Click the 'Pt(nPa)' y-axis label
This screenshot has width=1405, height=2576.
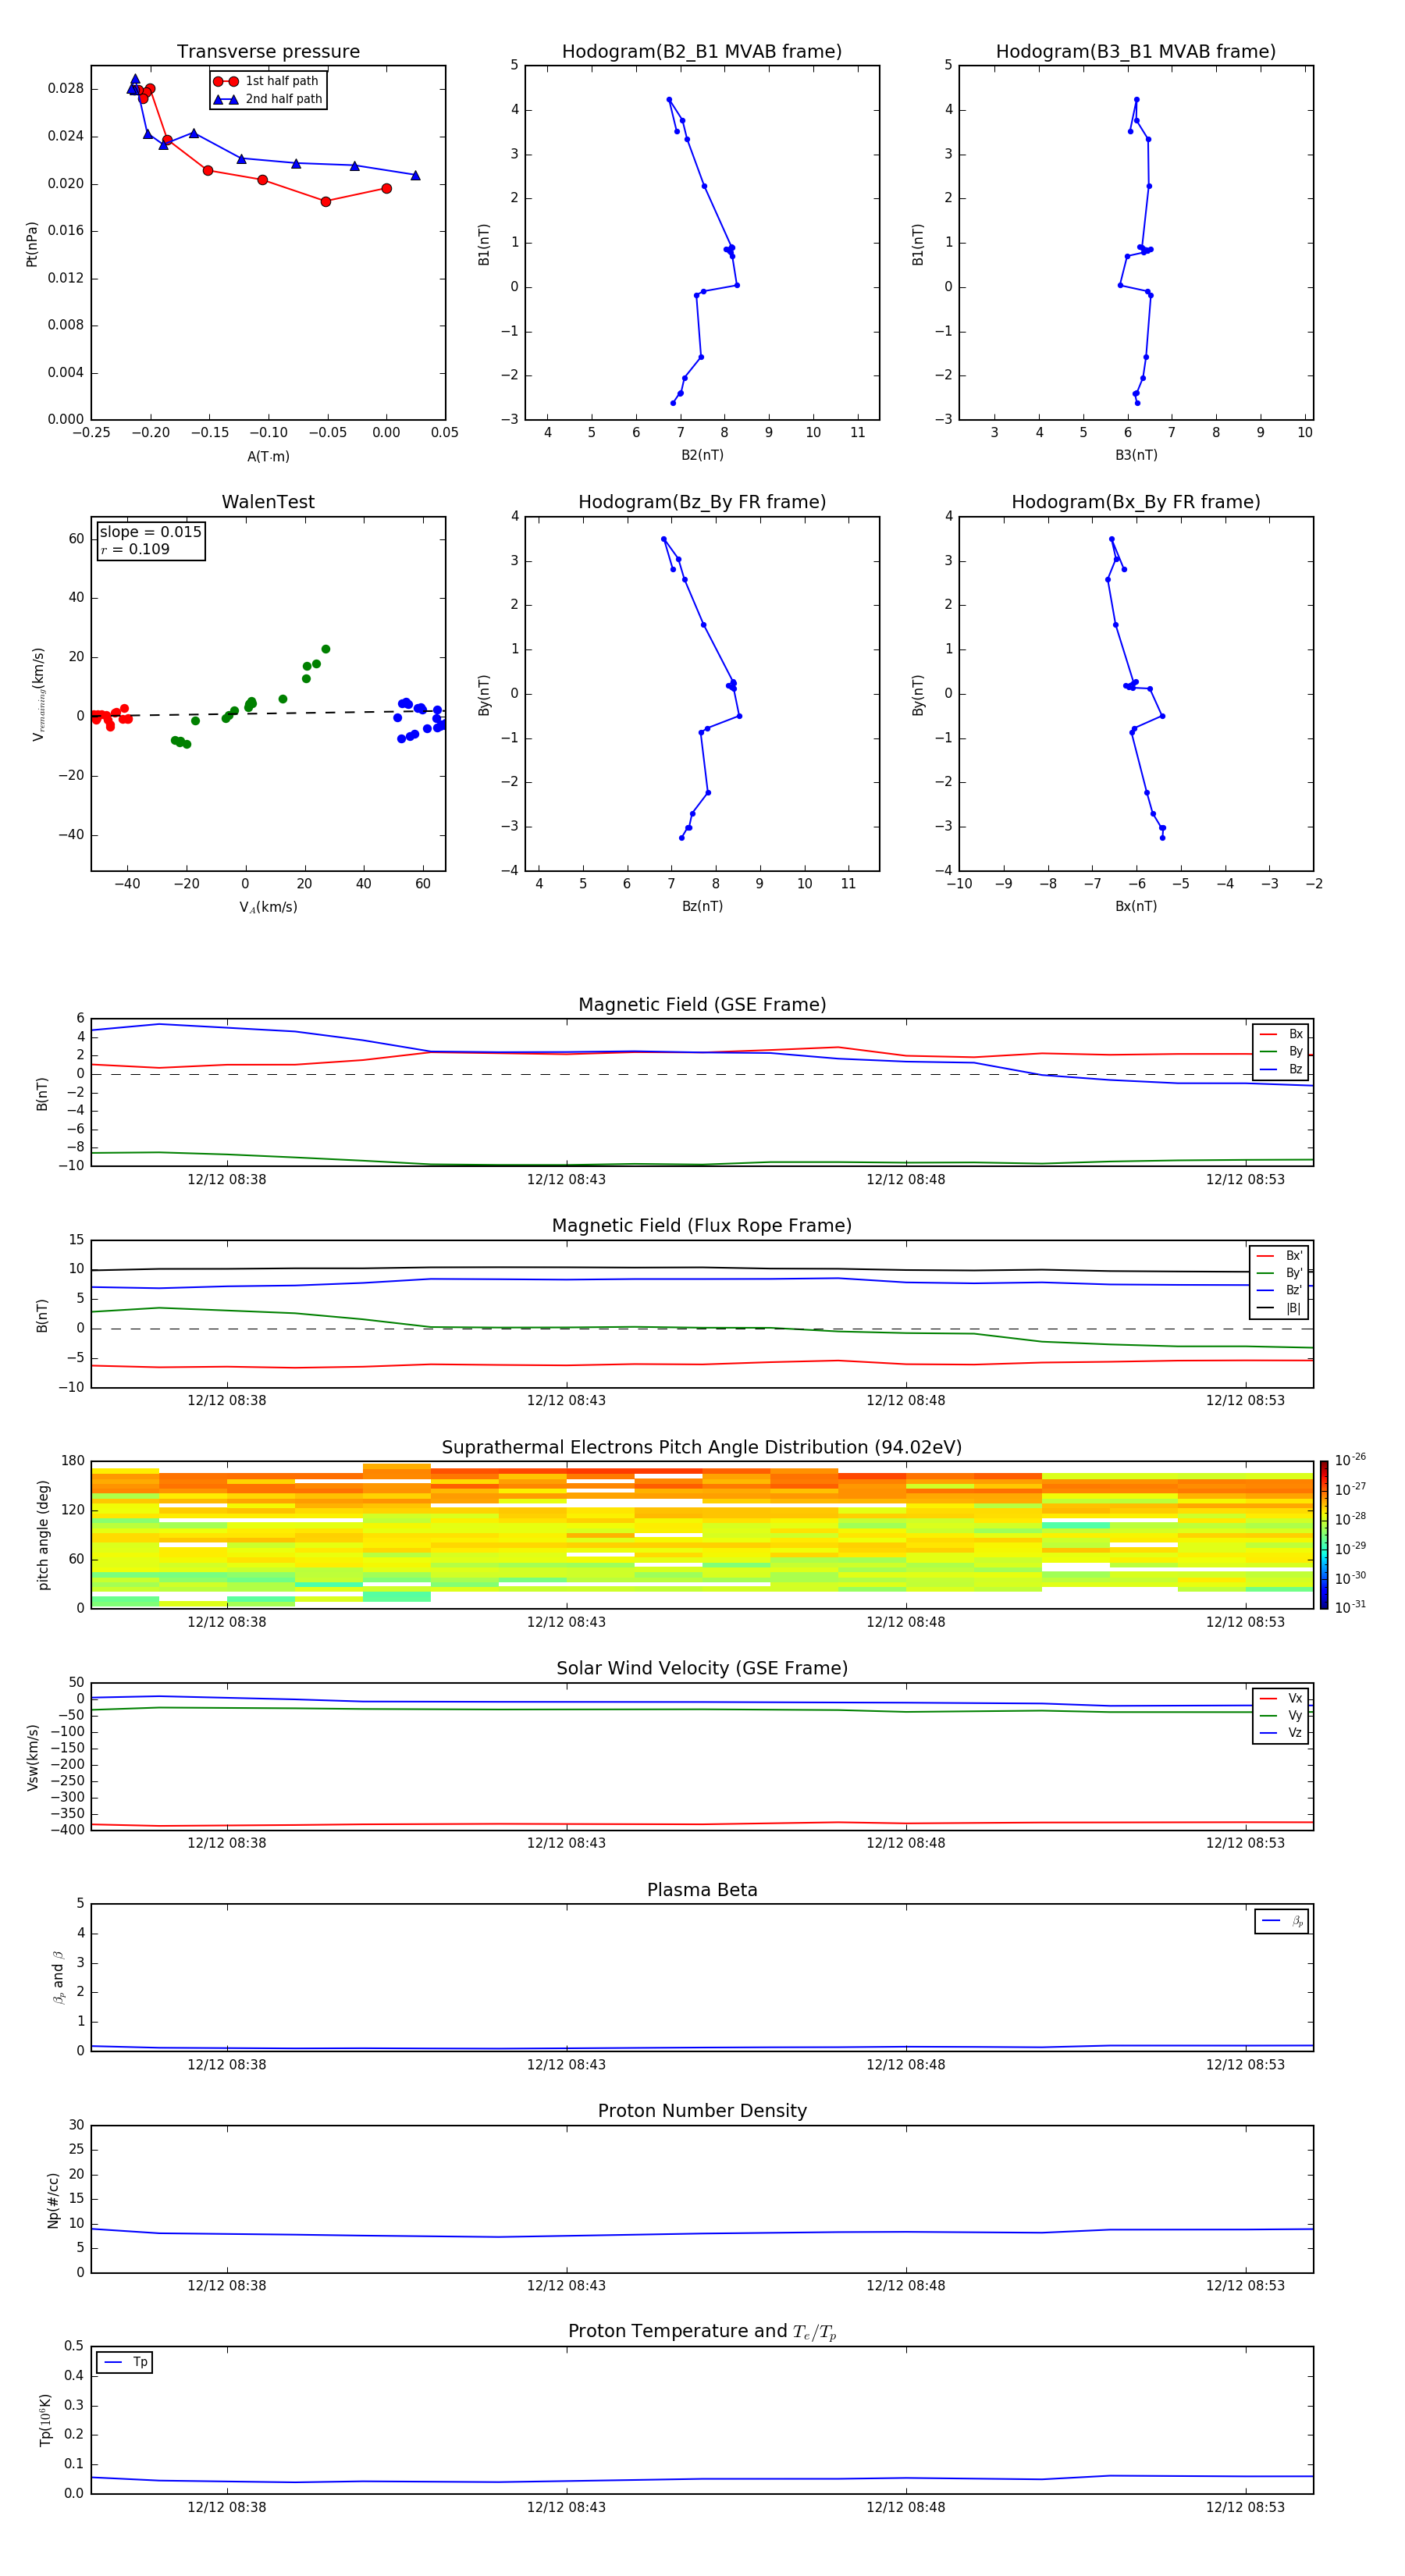pos(32,243)
